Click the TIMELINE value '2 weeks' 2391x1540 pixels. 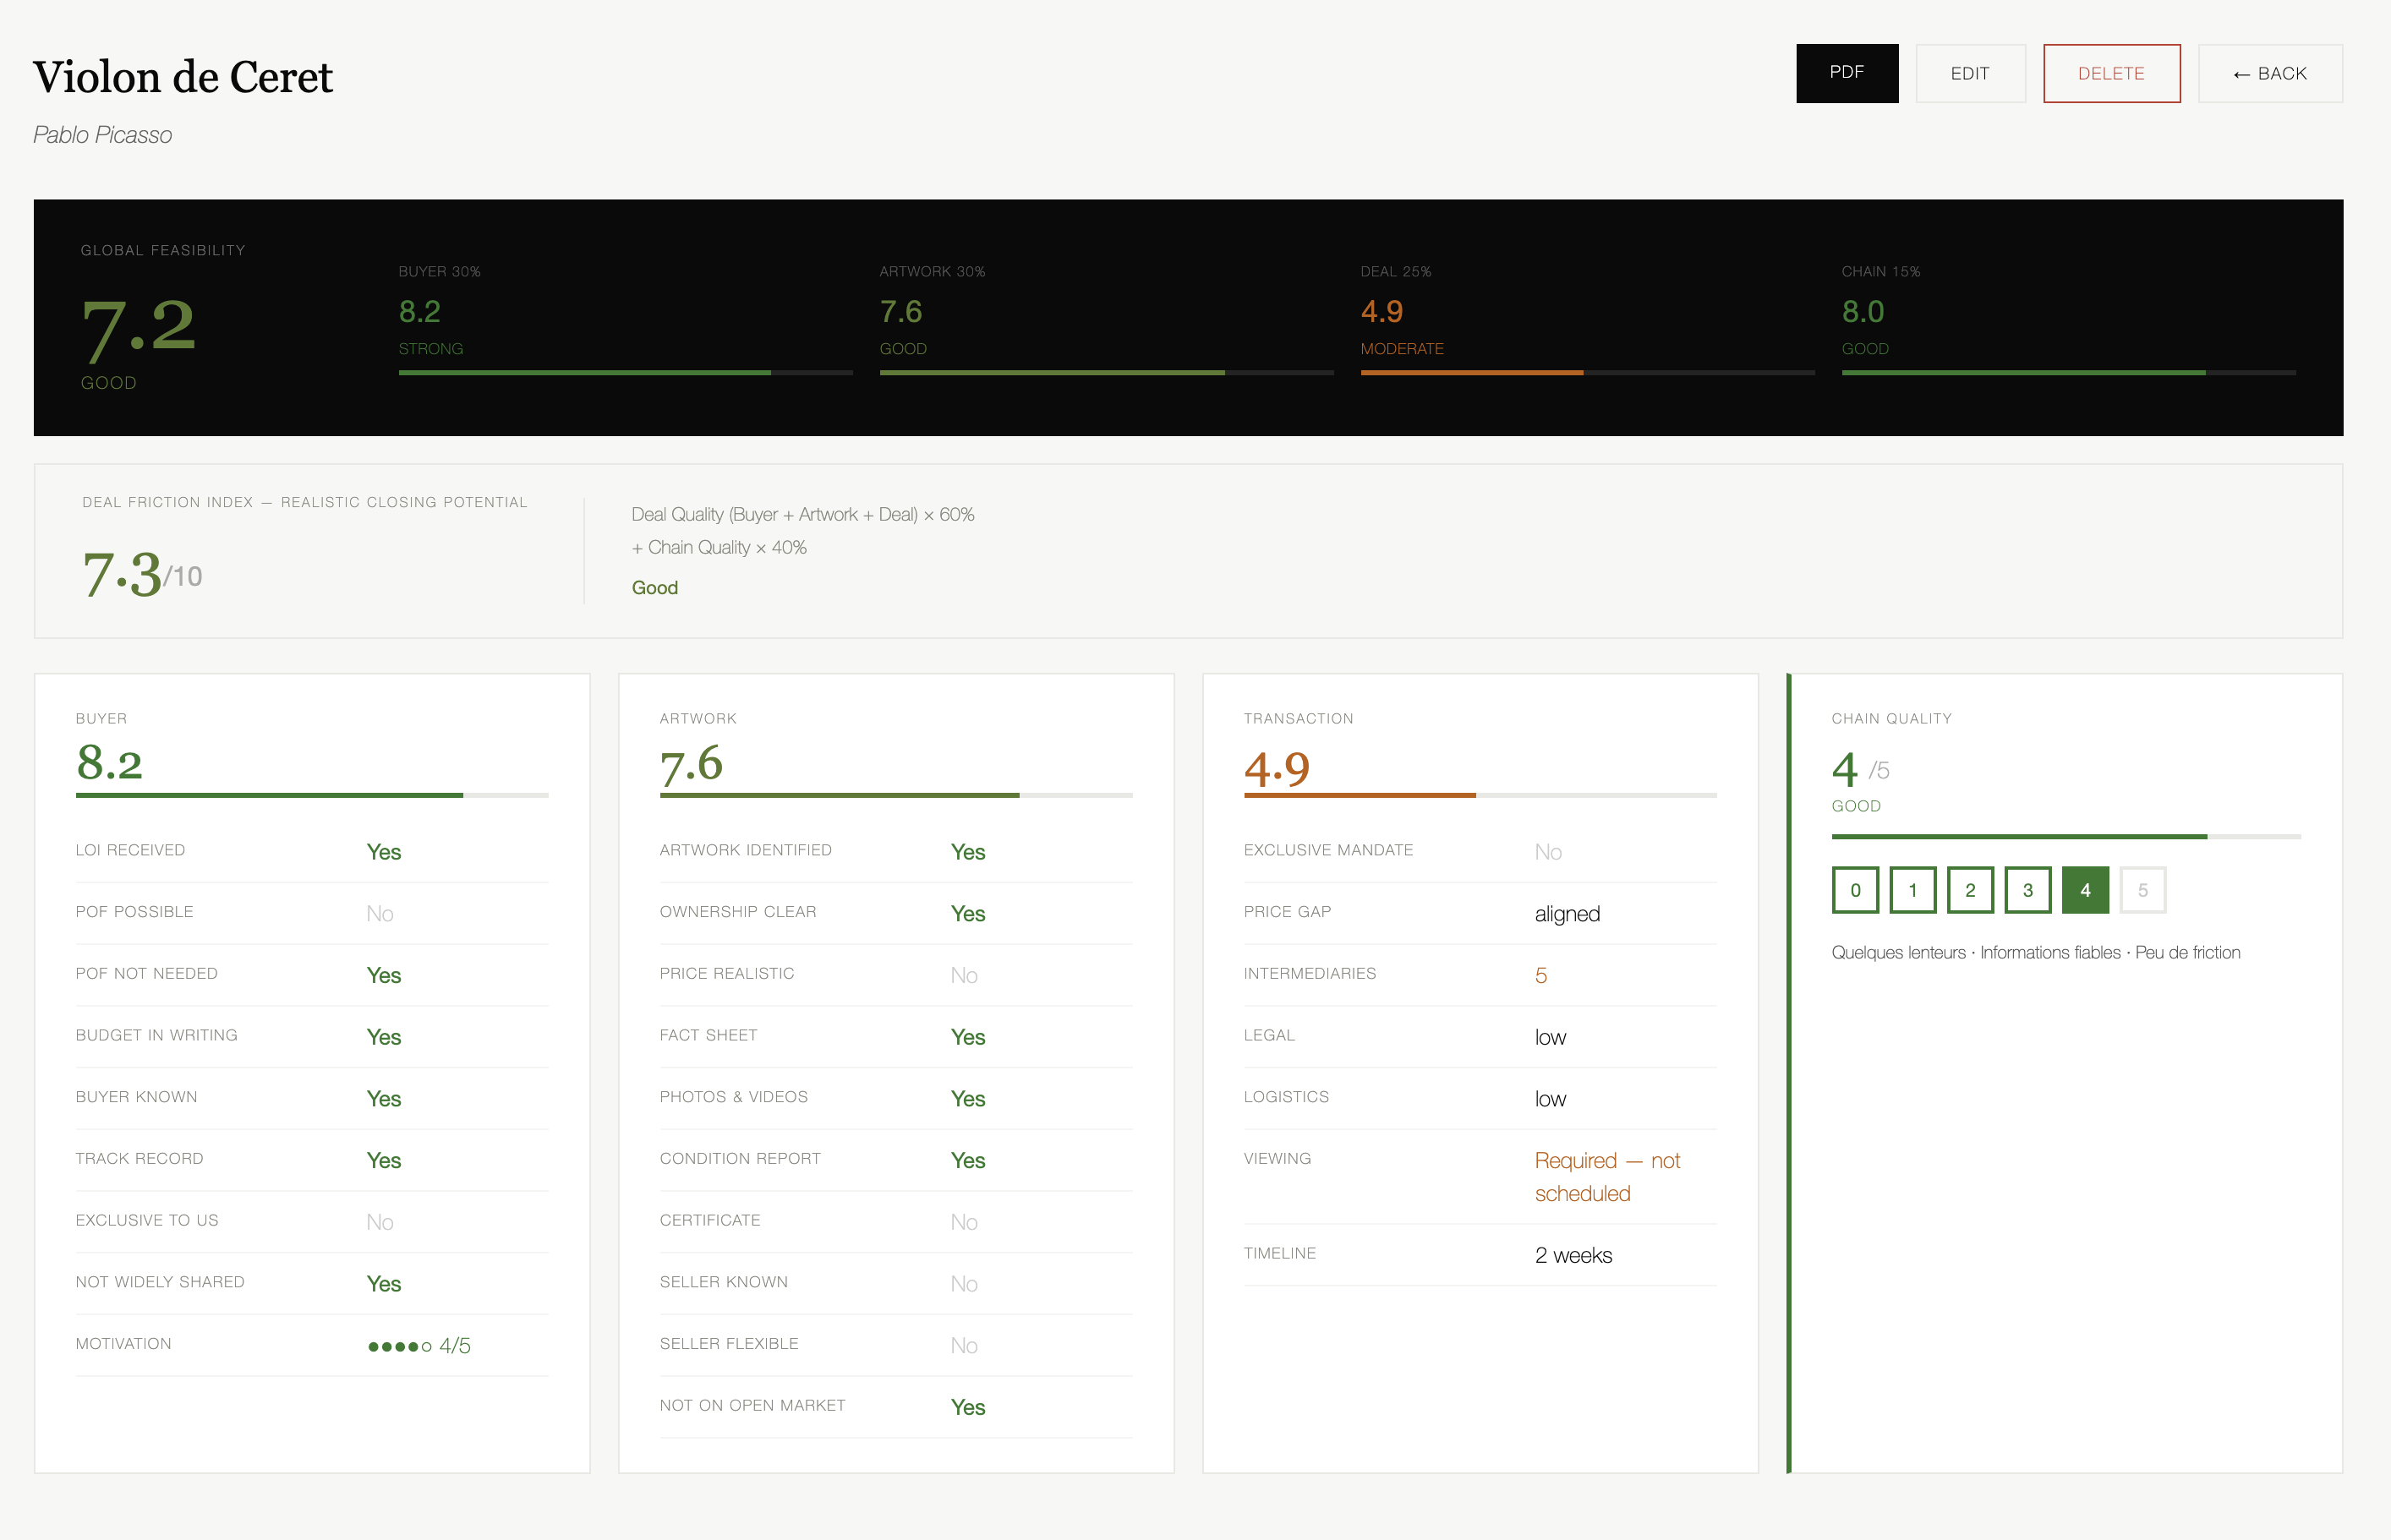[1574, 1255]
